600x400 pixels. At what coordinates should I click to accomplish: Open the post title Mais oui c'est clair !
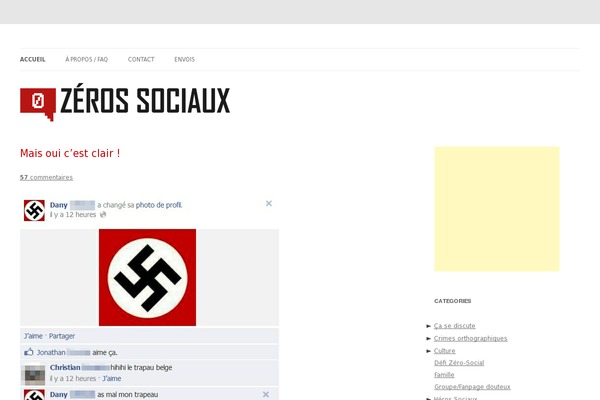pyautogui.click(x=70, y=153)
